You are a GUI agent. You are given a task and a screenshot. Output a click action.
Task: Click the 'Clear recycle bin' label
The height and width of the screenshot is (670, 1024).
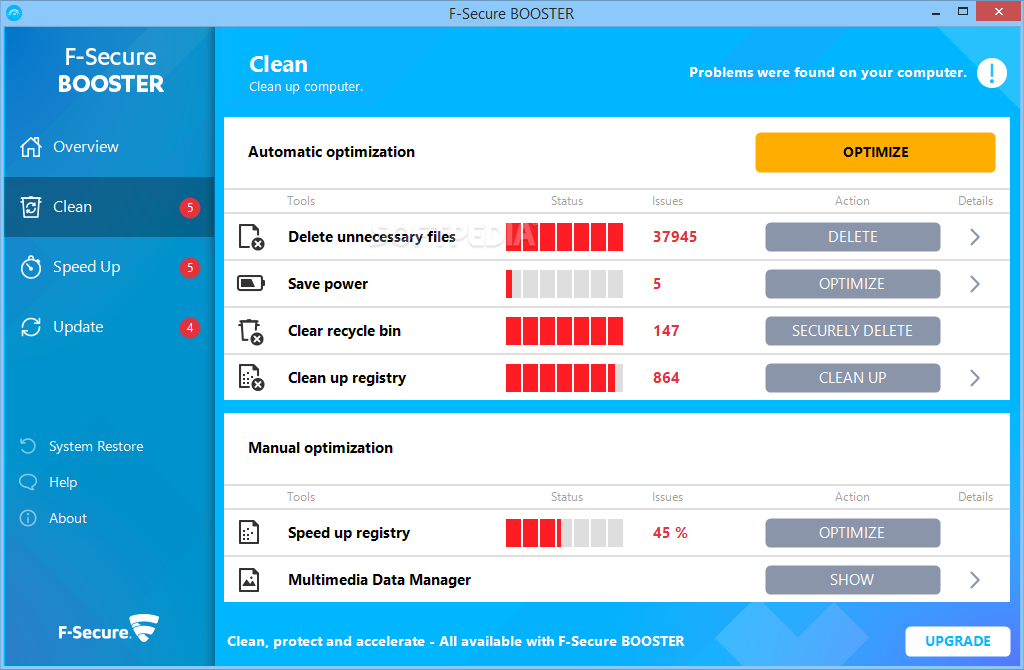click(344, 331)
